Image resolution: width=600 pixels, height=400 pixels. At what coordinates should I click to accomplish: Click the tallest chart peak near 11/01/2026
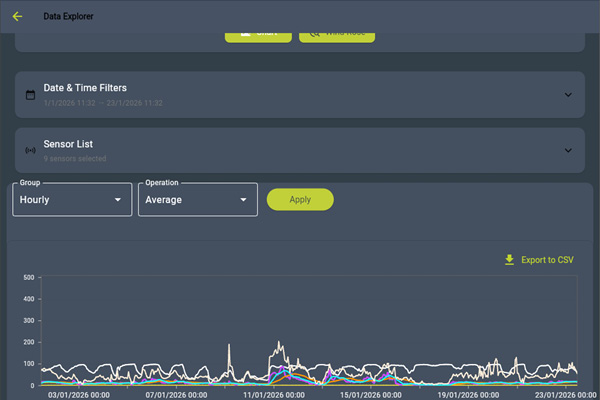click(277, 341)
